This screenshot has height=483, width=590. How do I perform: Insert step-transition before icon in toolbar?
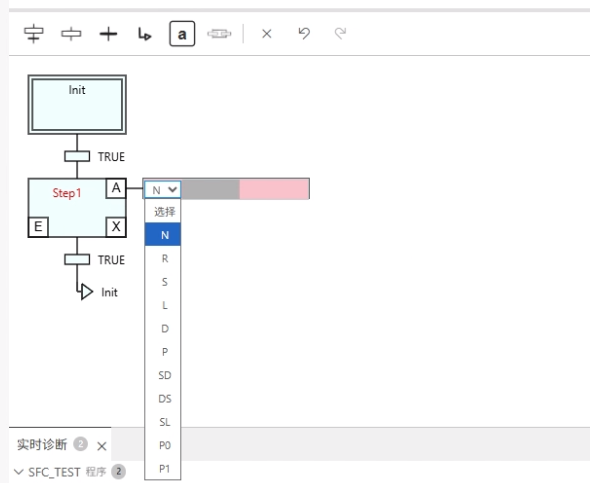34,34
